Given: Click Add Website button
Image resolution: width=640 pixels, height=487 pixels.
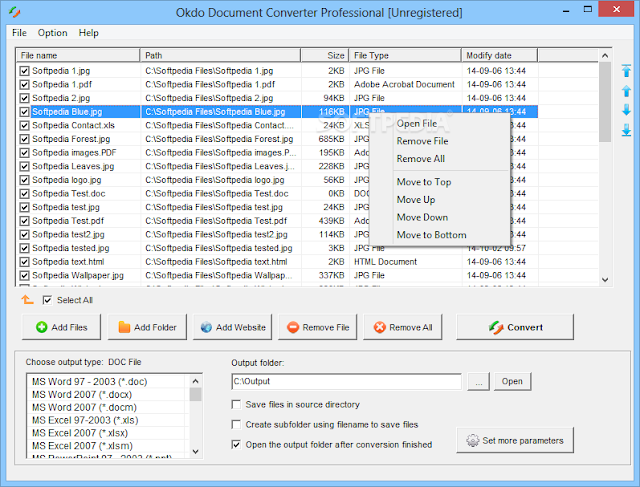Looking at the screenshot, I should (x=232, y=327).
